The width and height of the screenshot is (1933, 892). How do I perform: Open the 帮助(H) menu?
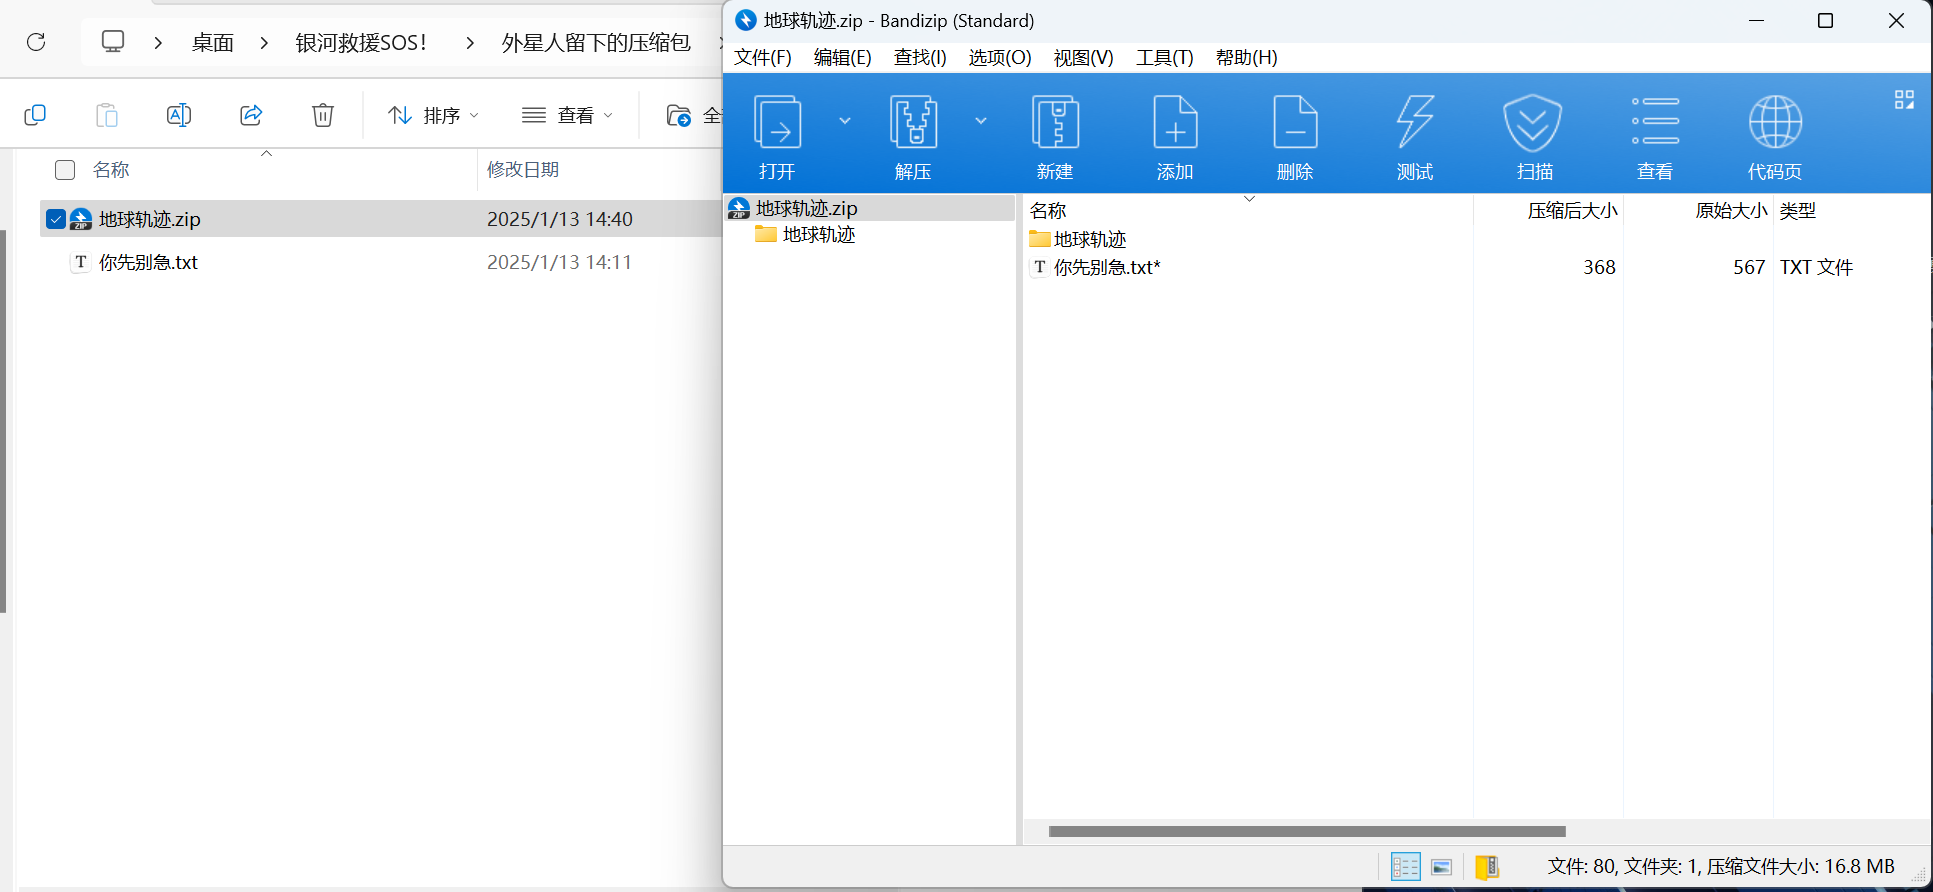[x=1247, y=57]
